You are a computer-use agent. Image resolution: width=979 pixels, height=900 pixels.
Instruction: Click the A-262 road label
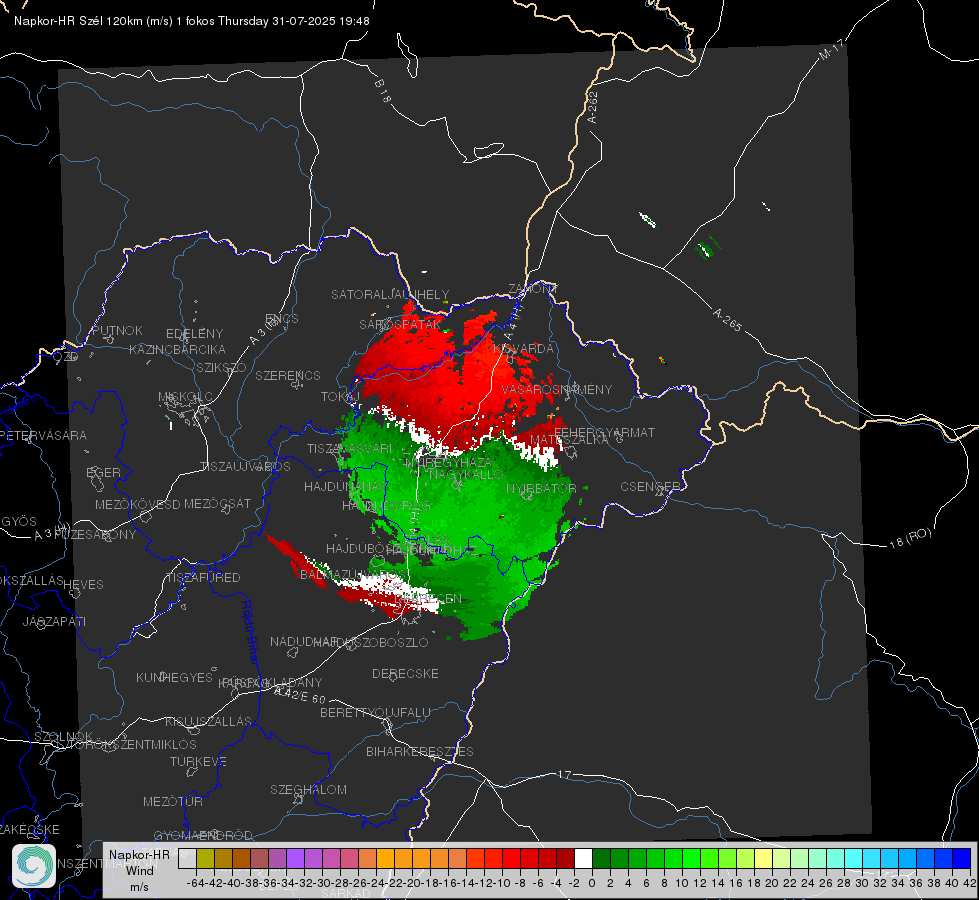point(593,107)
